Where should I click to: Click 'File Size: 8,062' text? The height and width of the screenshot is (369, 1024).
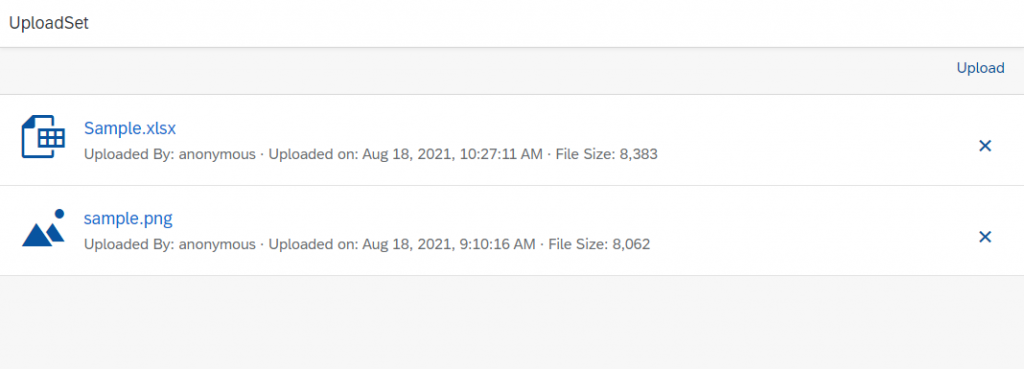599,245
